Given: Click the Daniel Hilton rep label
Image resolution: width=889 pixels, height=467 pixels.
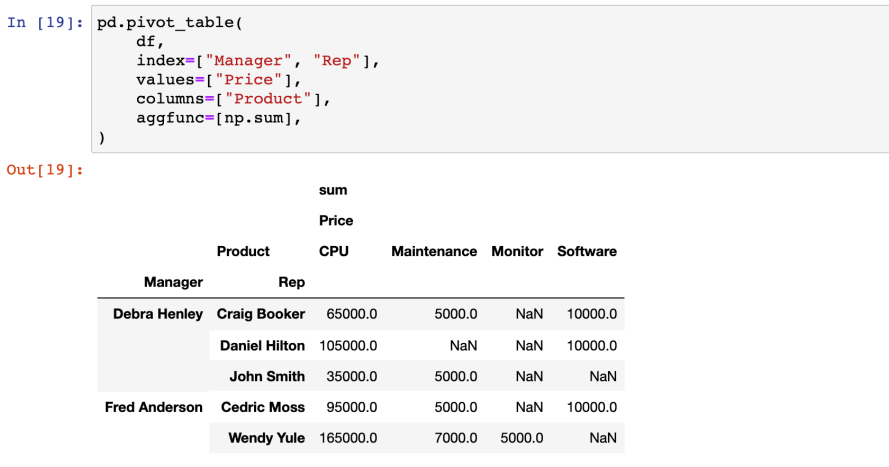Looking at the screenshot, I should click(262, 345).
